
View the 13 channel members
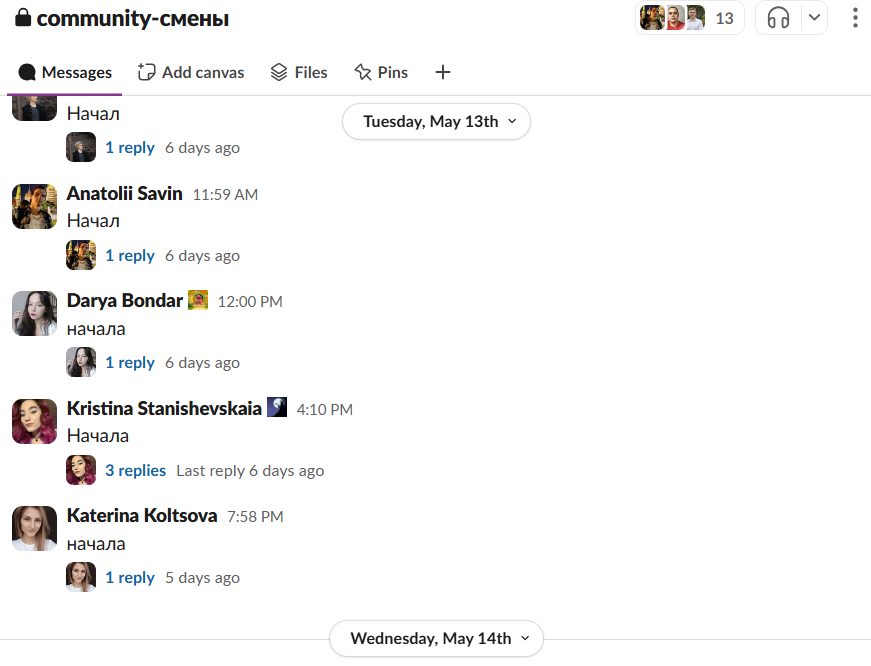[x=690, y=18]
